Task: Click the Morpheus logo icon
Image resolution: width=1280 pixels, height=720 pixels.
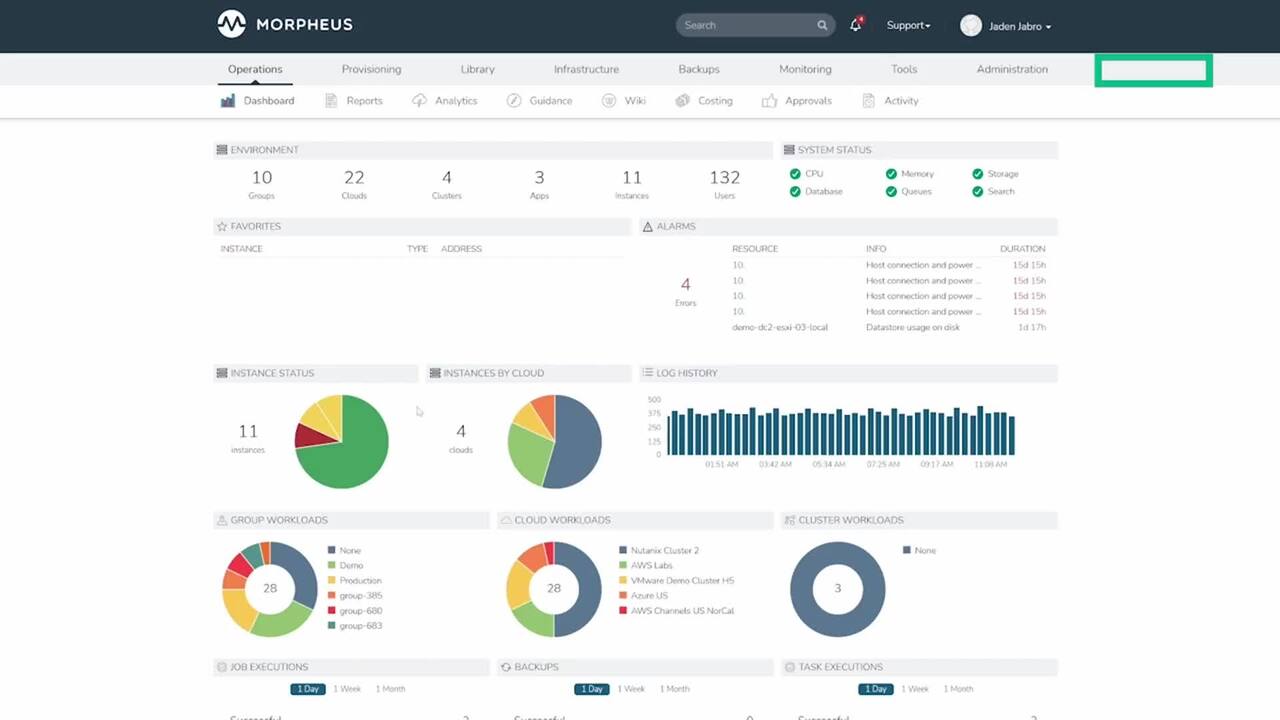Action: 231,25
